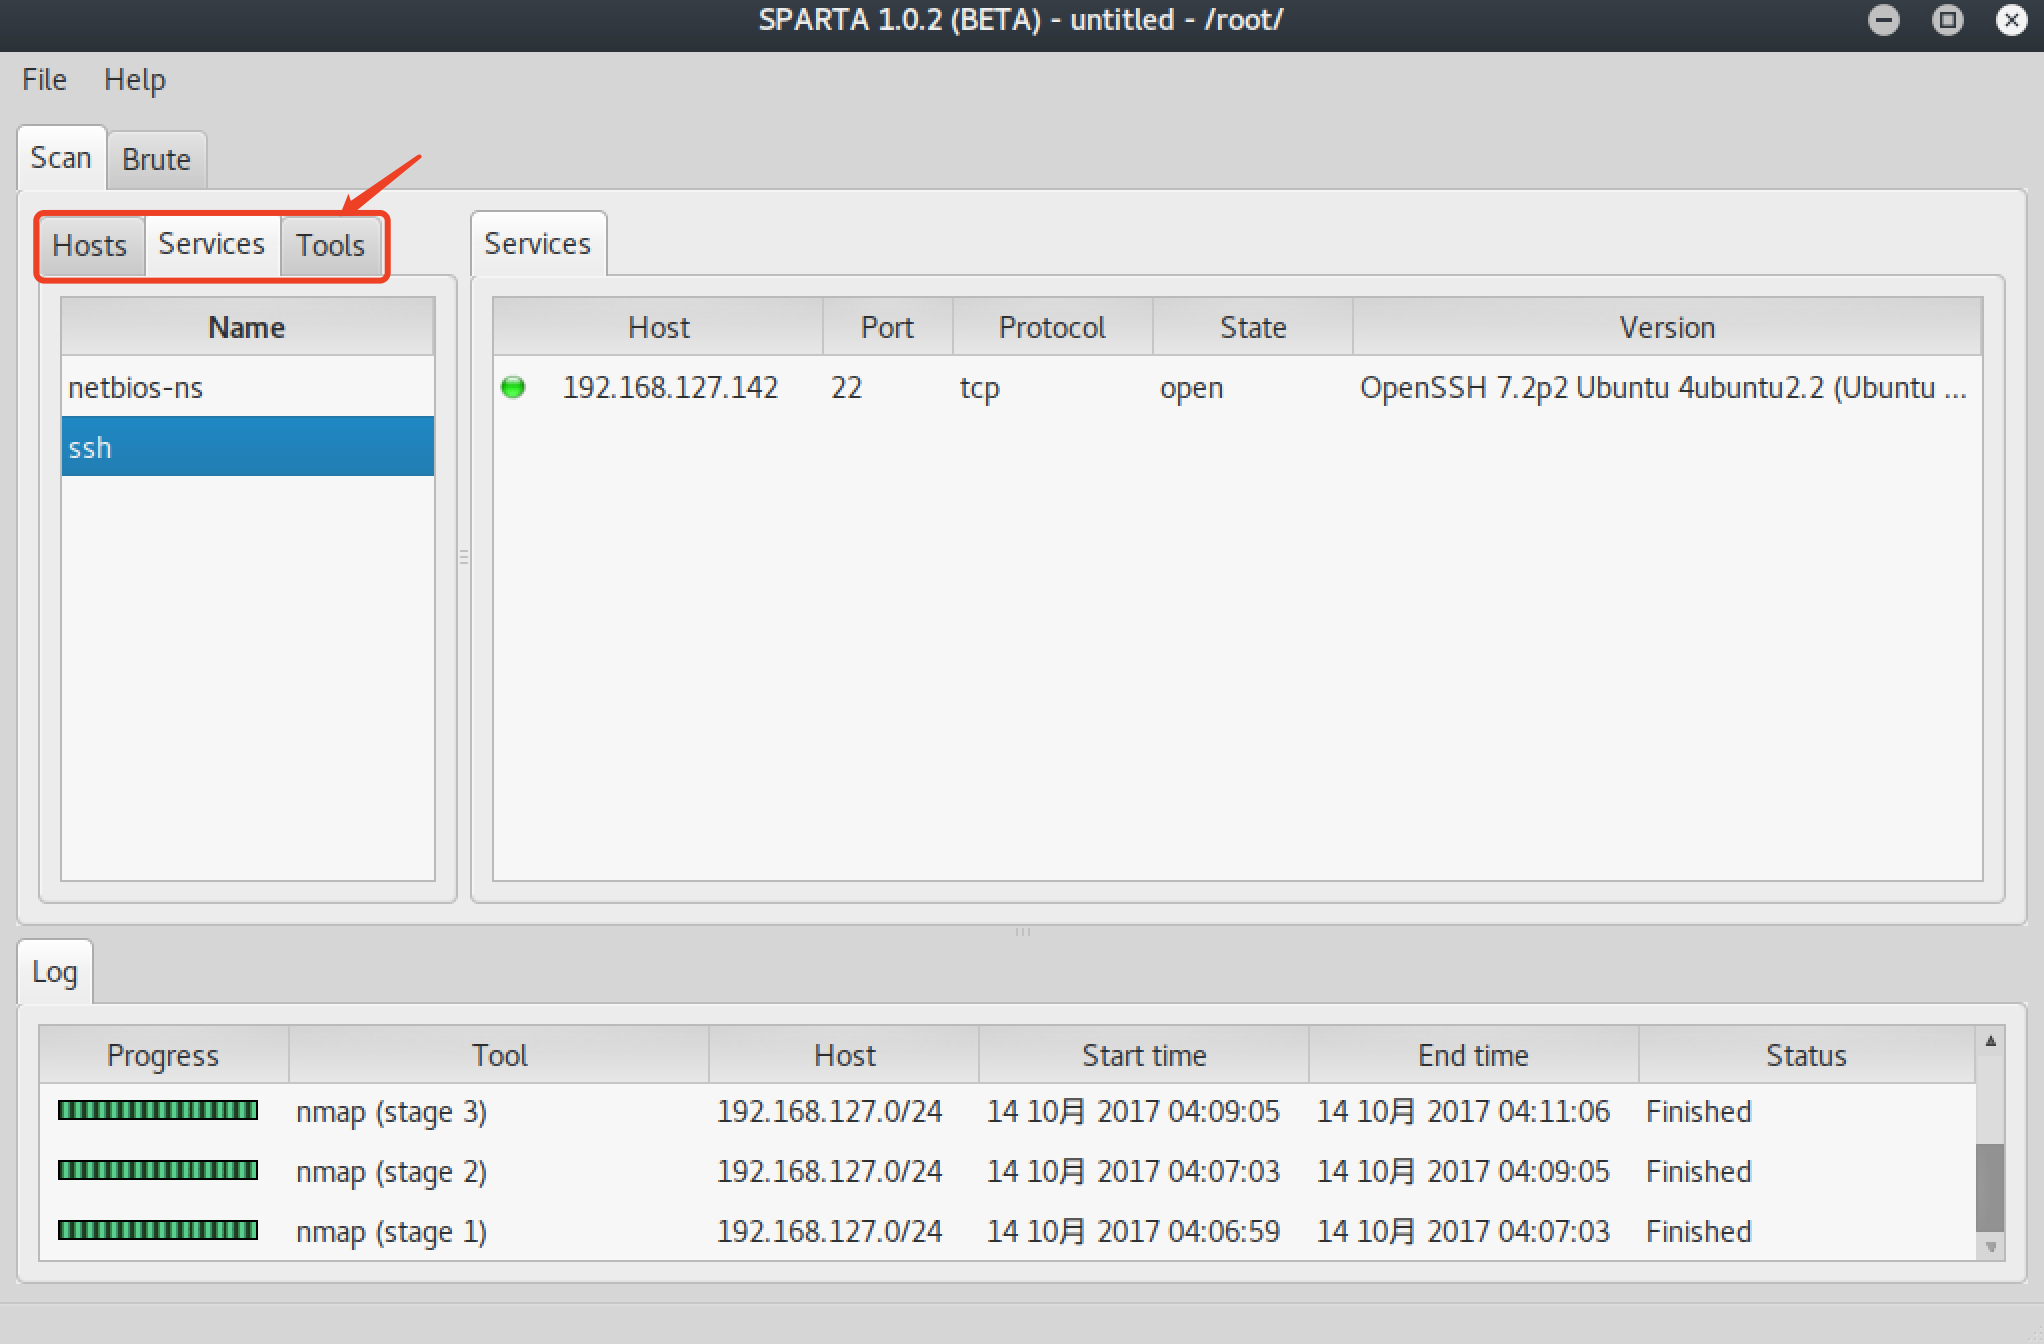Minimize the SPARTA window

1883,20
